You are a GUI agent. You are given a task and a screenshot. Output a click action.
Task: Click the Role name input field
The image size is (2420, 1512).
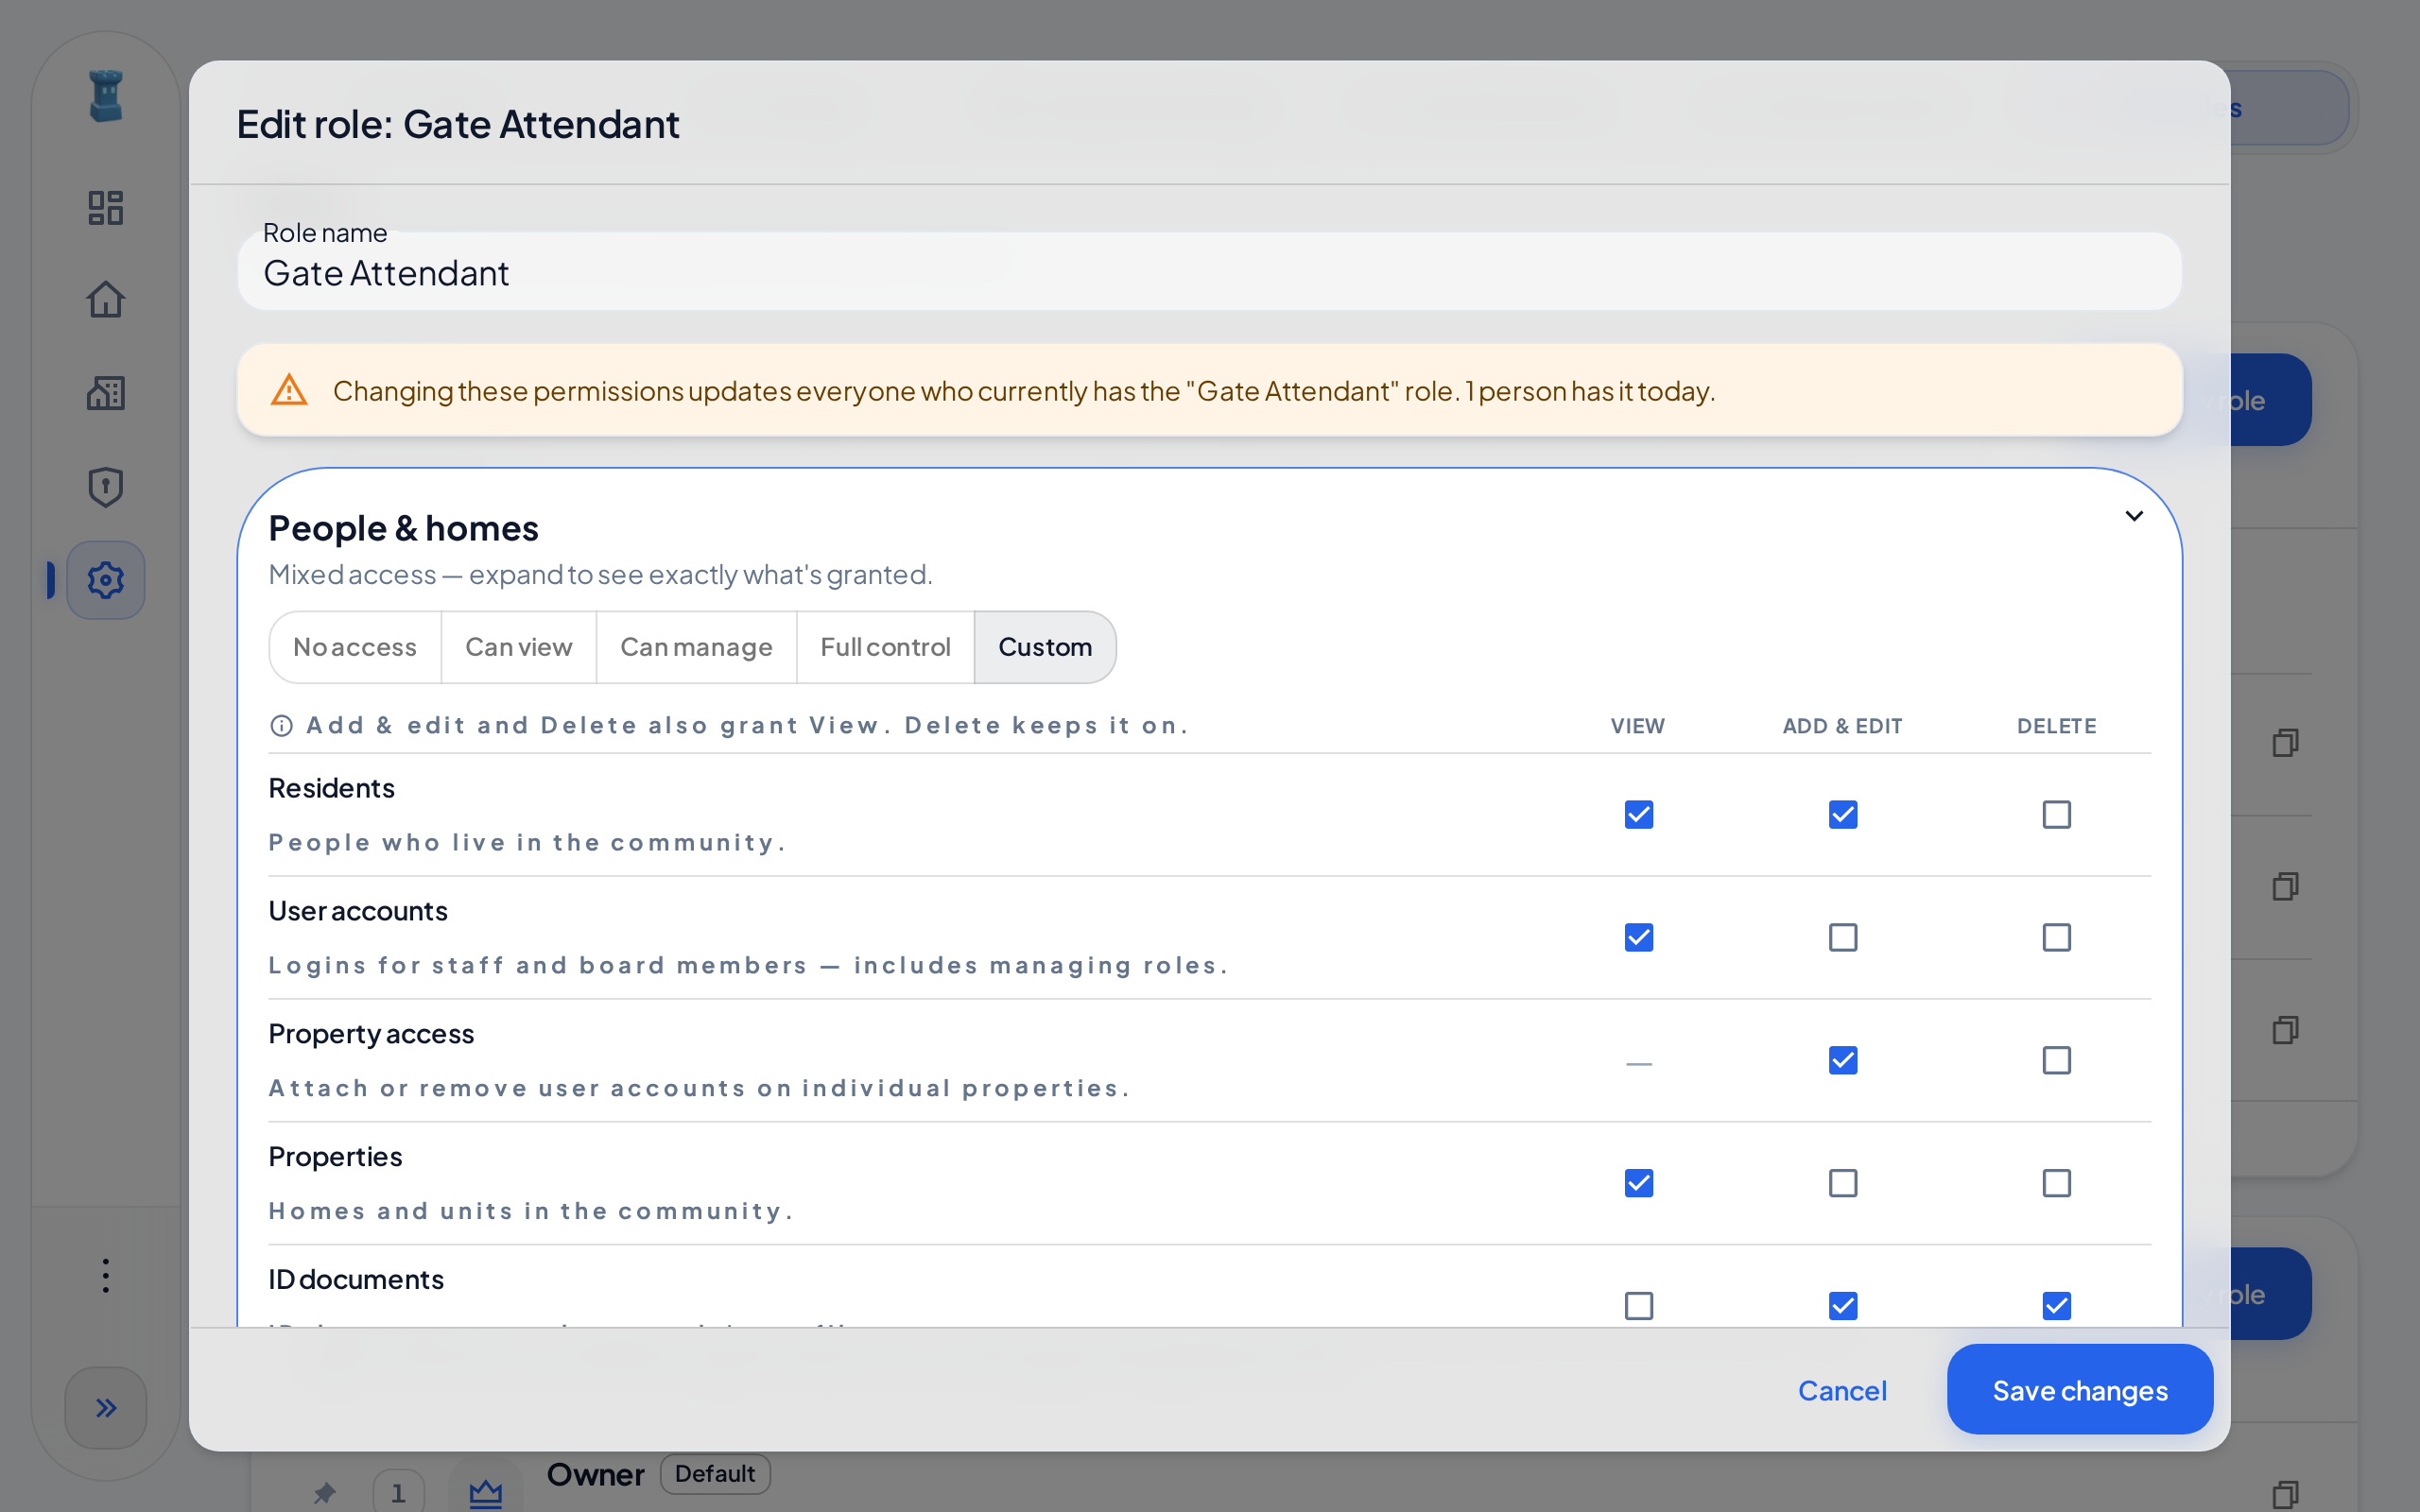click(x=1209, y=272)
